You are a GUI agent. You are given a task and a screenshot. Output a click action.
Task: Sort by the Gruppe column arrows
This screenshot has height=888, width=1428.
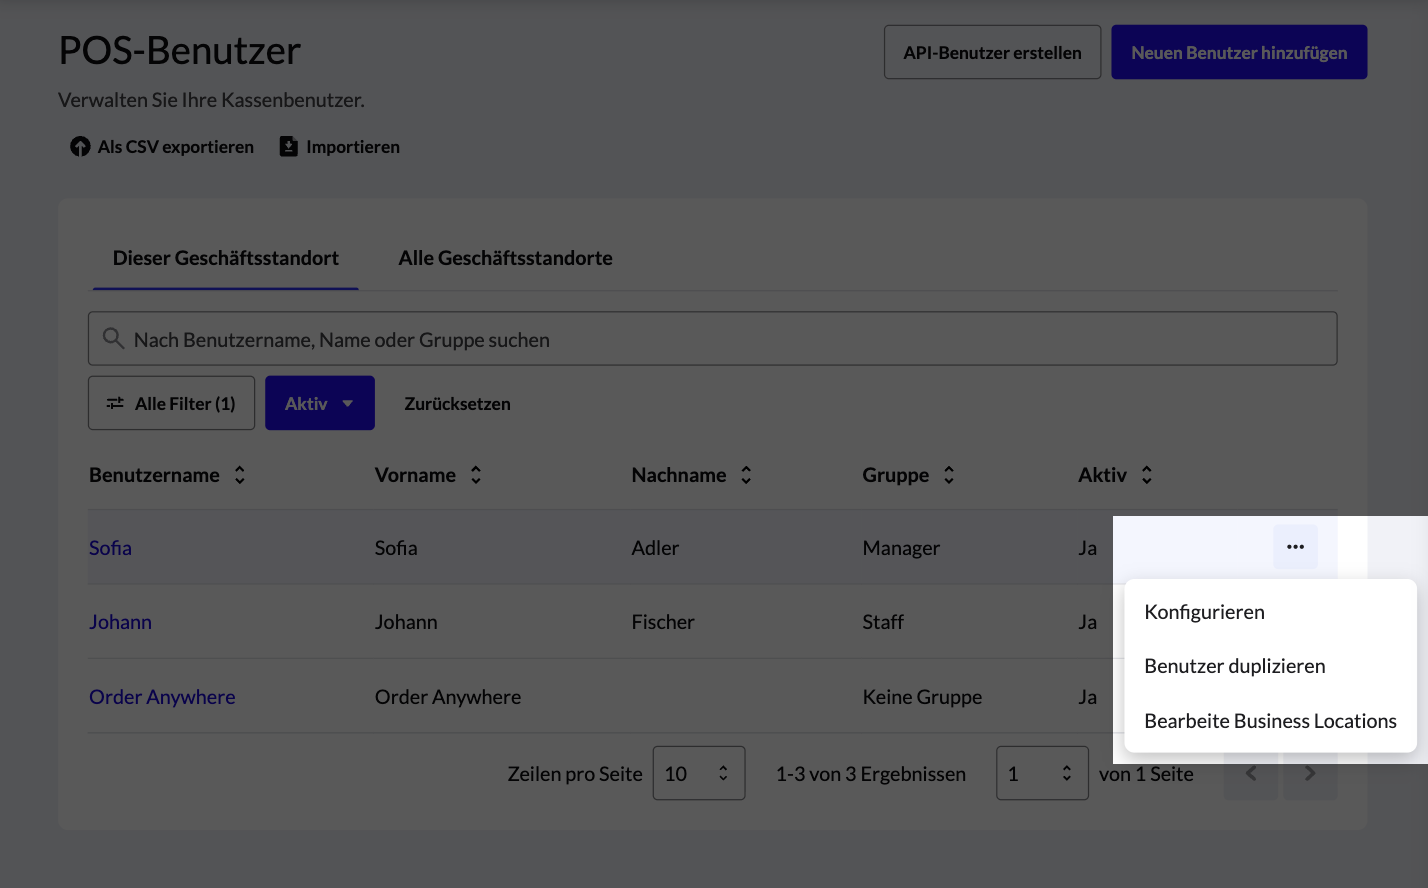tap(949, 475)
